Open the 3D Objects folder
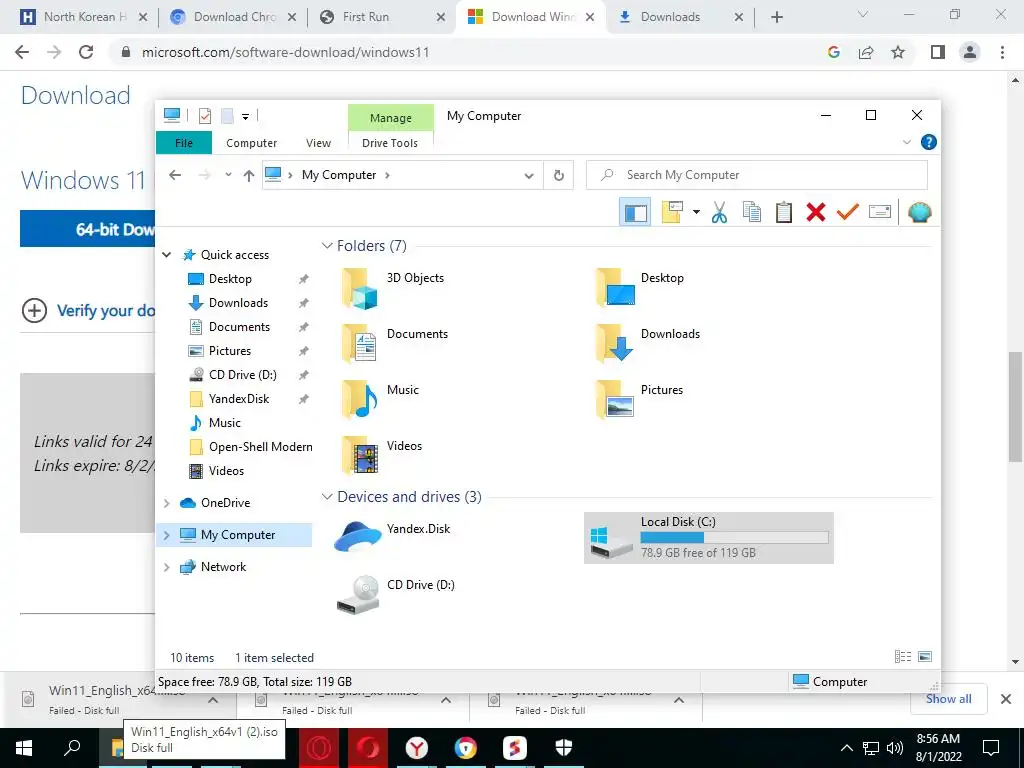The height and width of the screenshot is (768, 1024). [394, 288]
